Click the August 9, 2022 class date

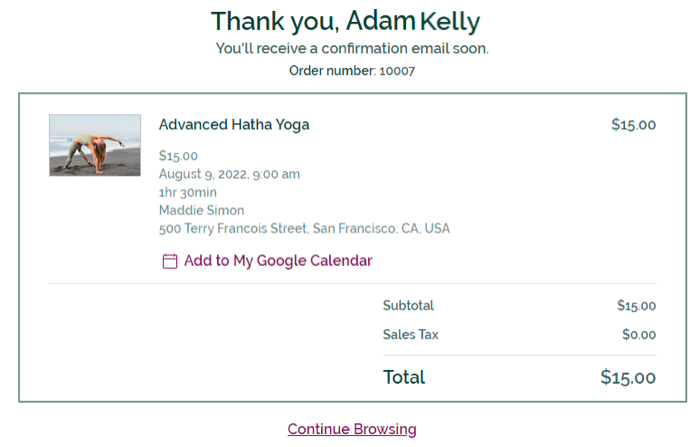pyautogui.click(x=229, y=174)
